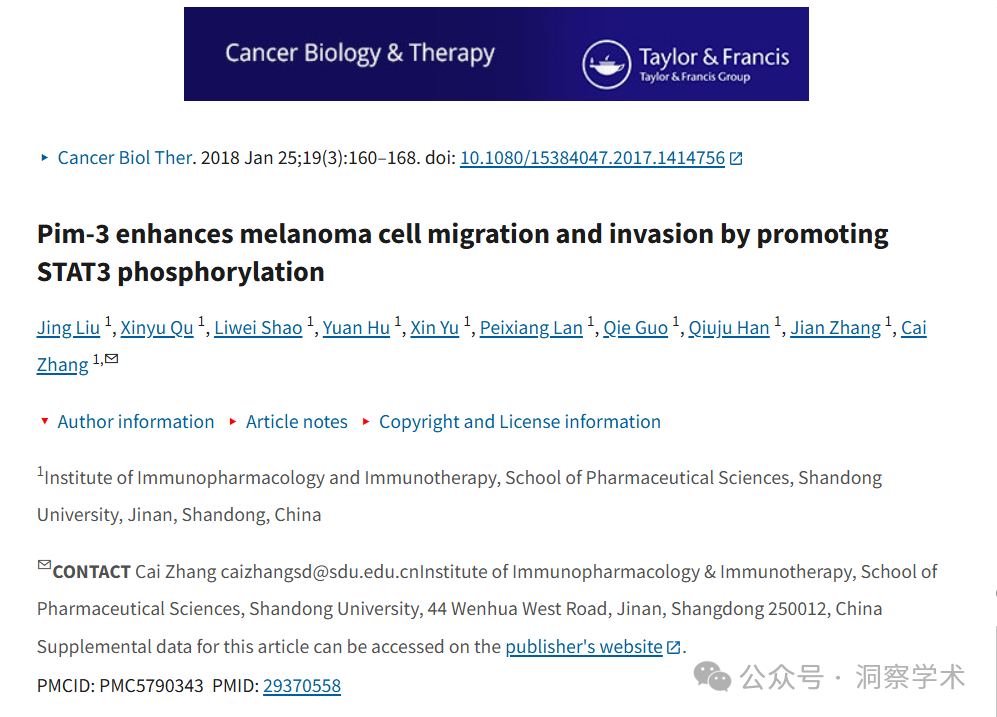
Task: Expand the Cancer Biol Ther journal triangle
Action: pos(44,158)
